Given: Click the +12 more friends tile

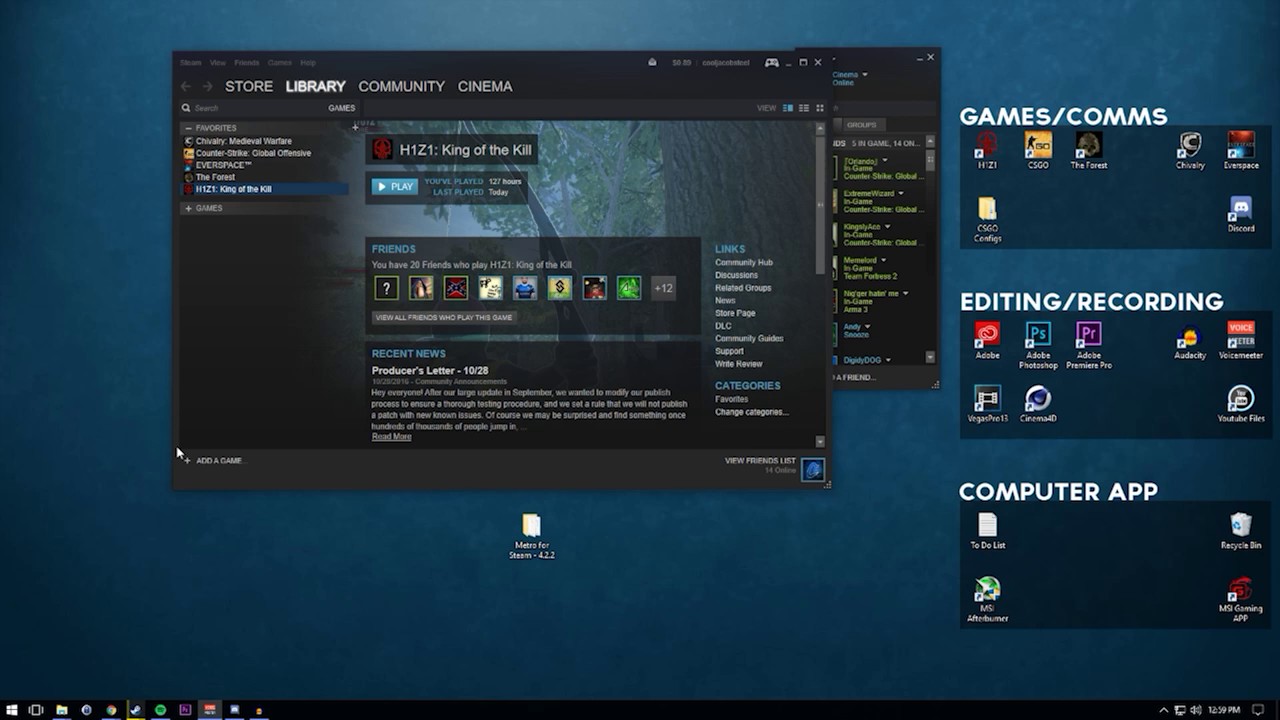Looking at the screenshot, I should click(663, 288).
